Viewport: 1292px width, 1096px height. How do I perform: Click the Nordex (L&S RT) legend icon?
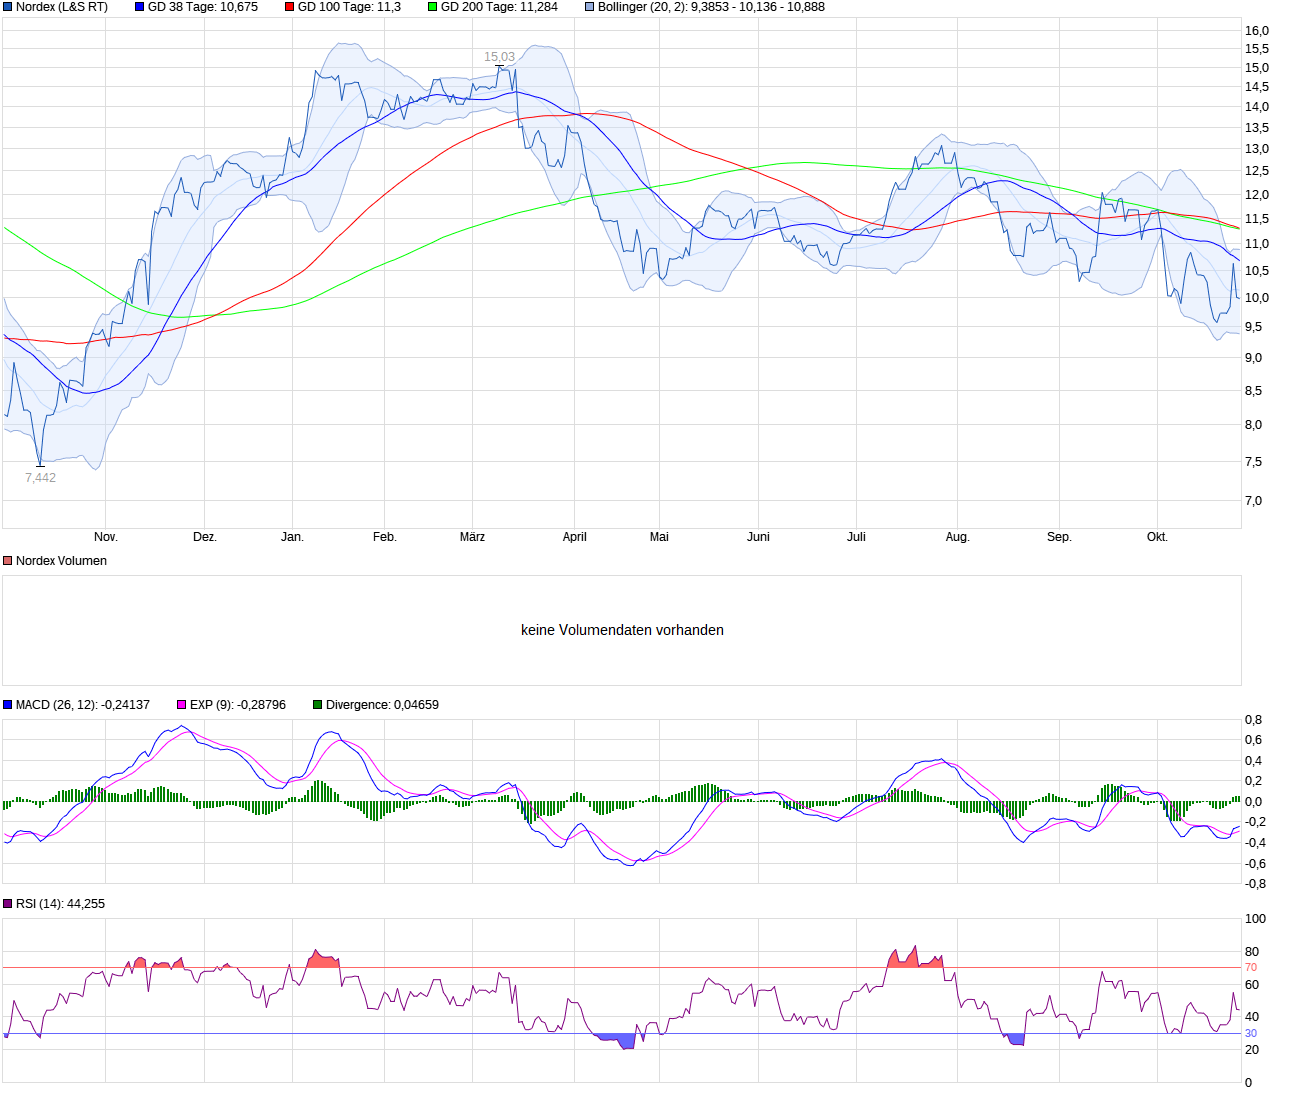point(8,7)
